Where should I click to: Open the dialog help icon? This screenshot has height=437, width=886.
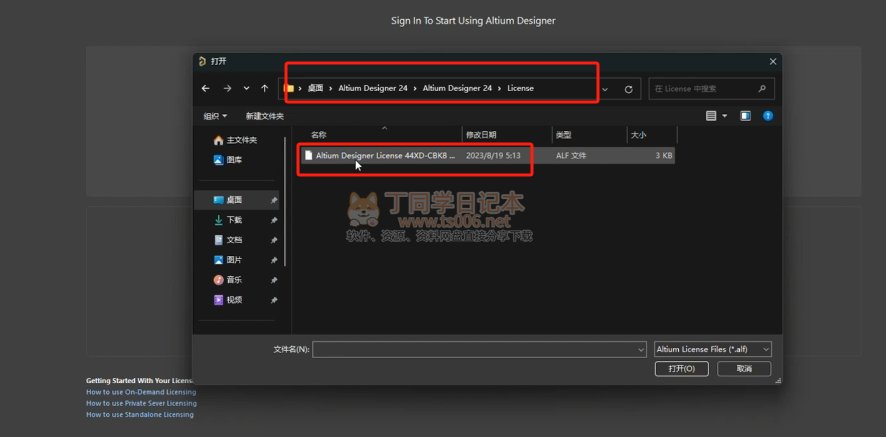[x=767, y=116]
